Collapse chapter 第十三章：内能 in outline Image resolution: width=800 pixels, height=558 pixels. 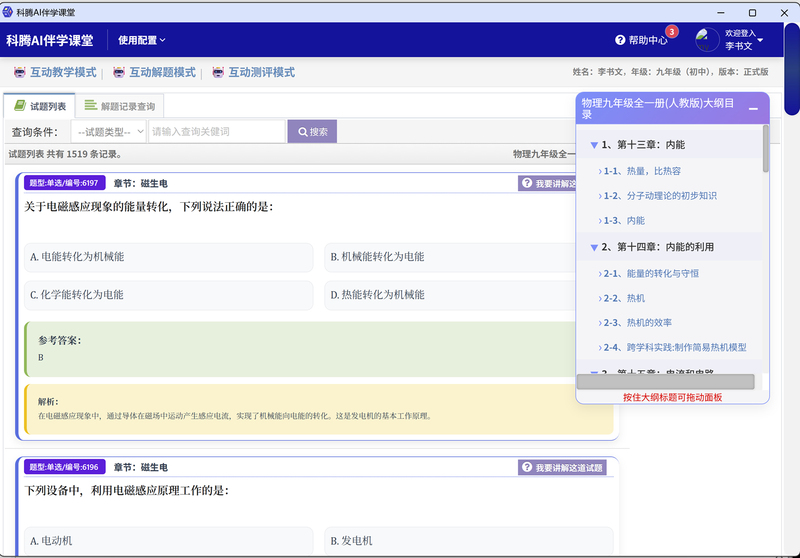pyautogui.click(x=594, y=145)
